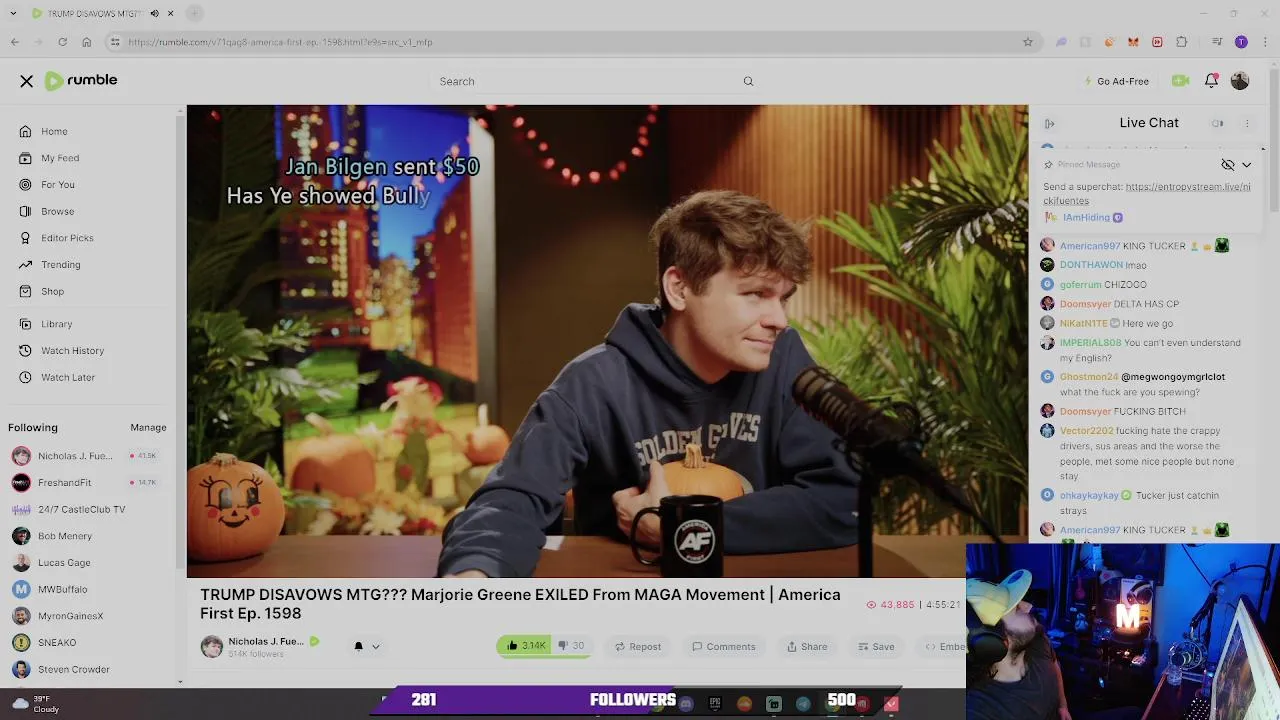Save the video with Save button
This screenshot has height=720, width=1280.
pos(876,646)
